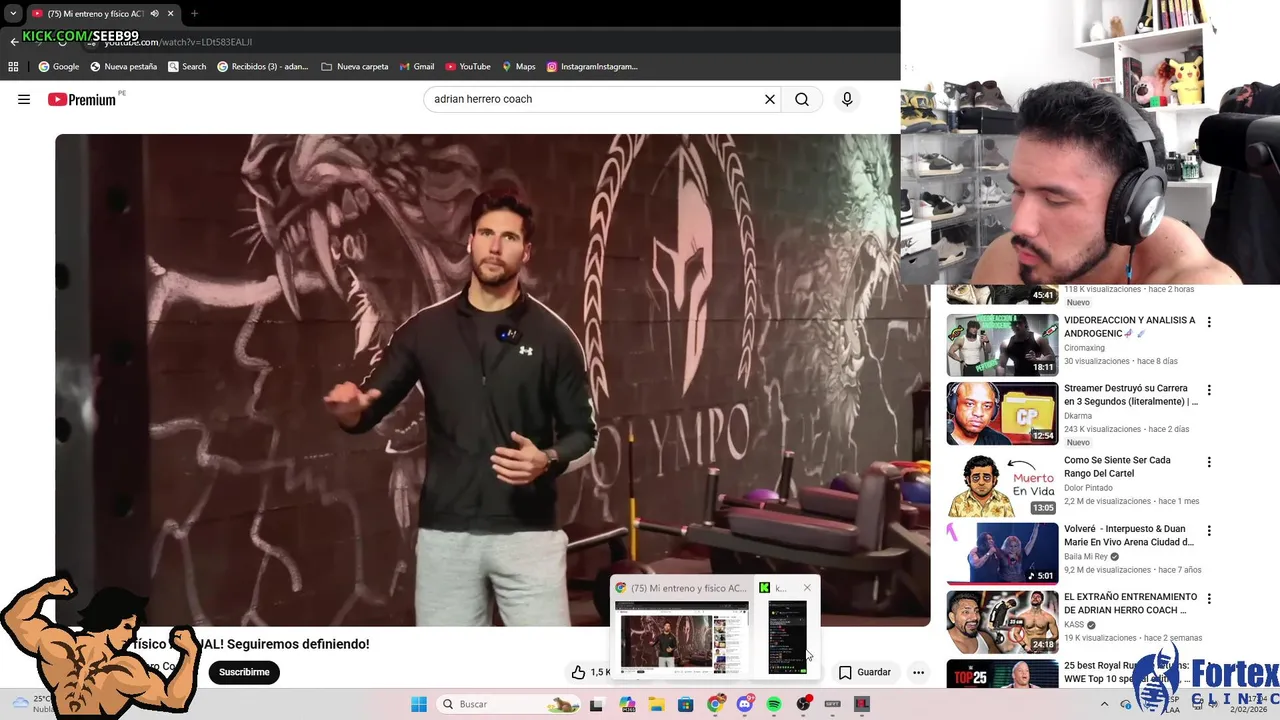
Task: Open the 45:41 video thumbnail
Action: click(x=1002, y=295)
